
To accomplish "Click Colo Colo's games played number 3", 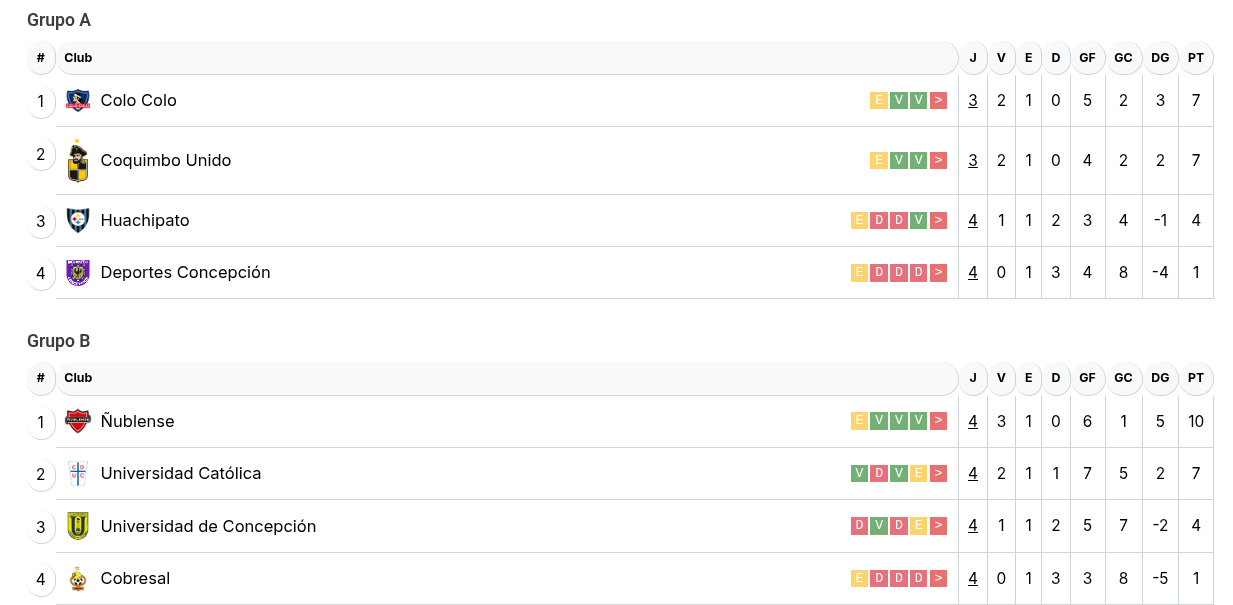I will tap(973, 100).
